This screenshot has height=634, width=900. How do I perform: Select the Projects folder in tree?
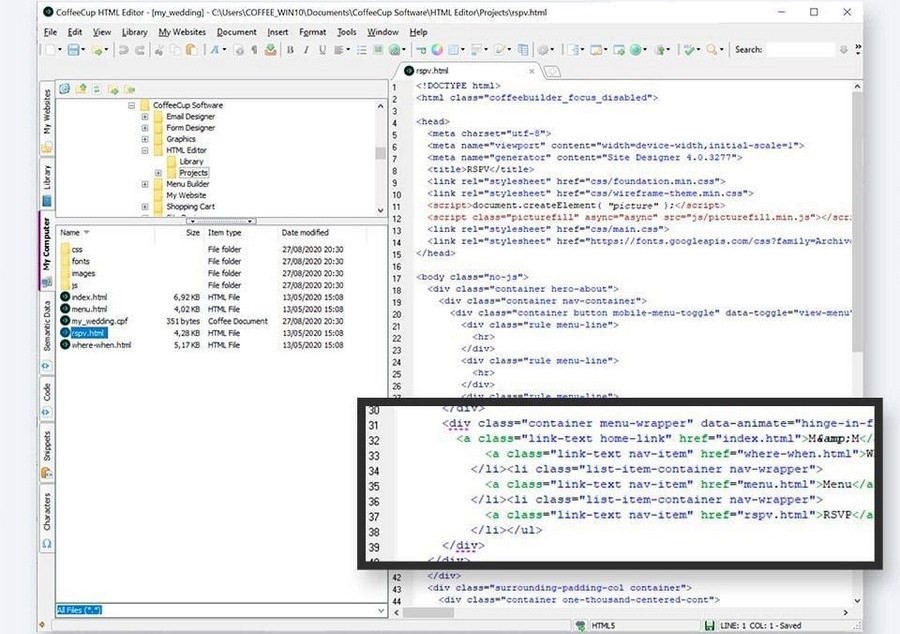click(193, 173)
